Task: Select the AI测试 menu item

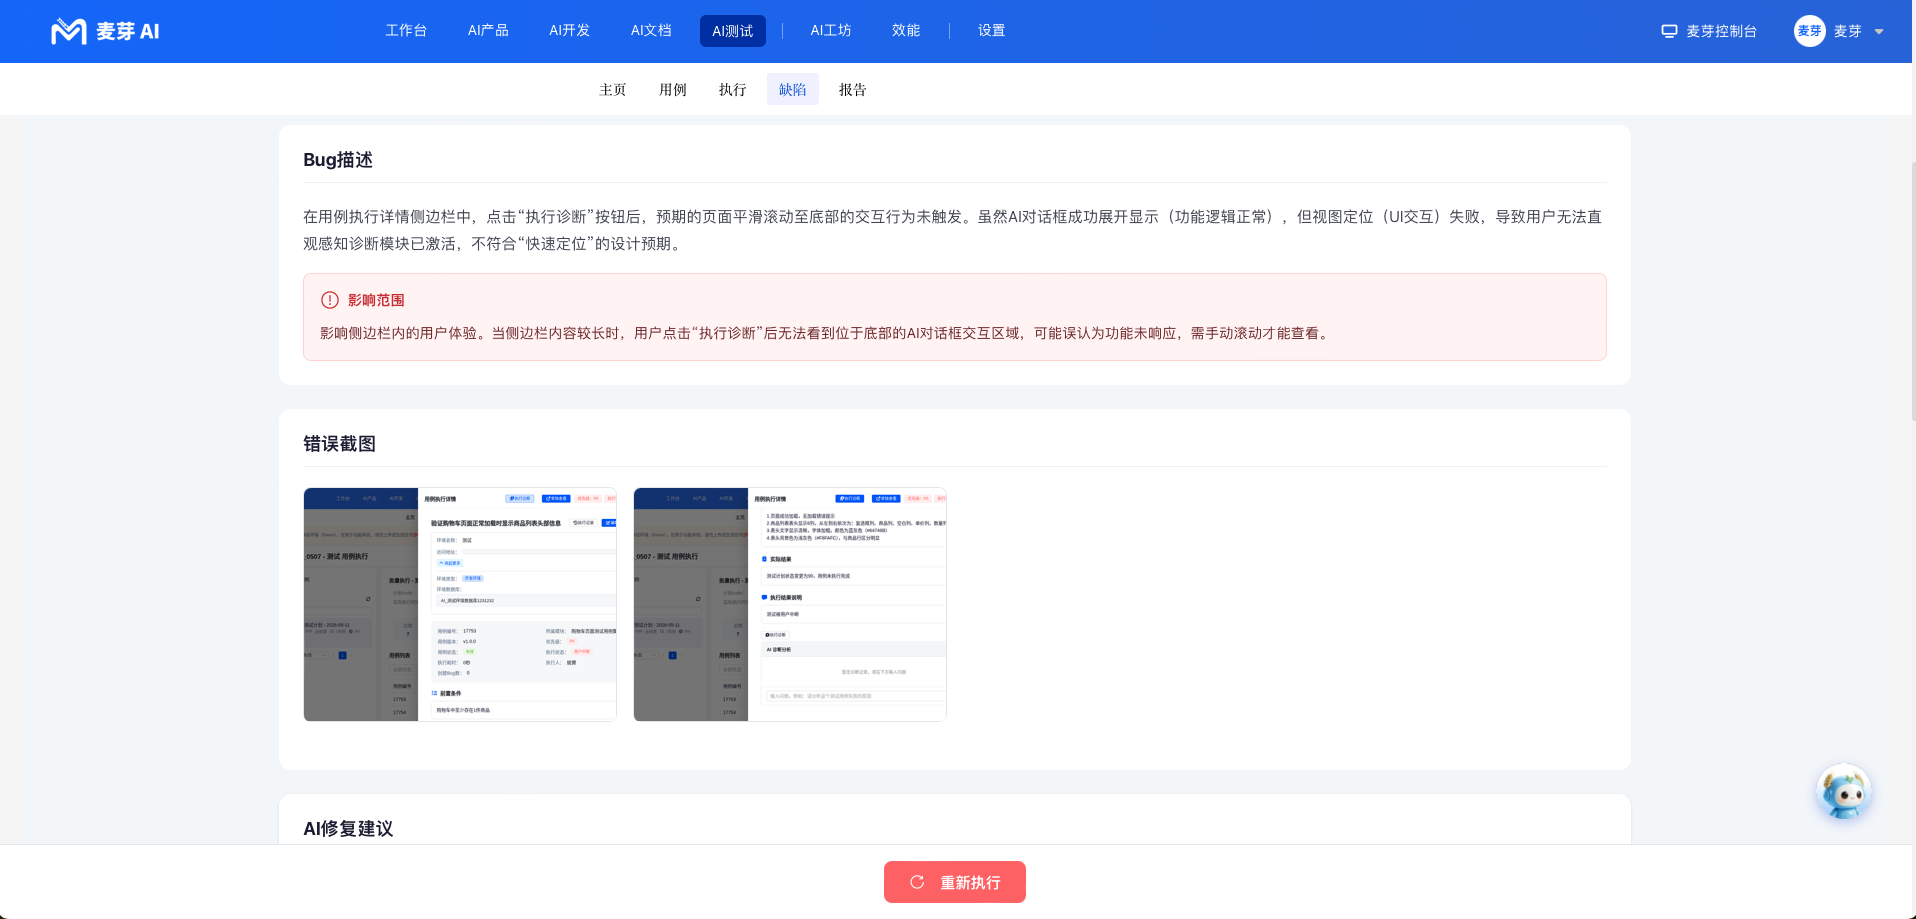Action: pyautogui.click(x=733, y=31)
